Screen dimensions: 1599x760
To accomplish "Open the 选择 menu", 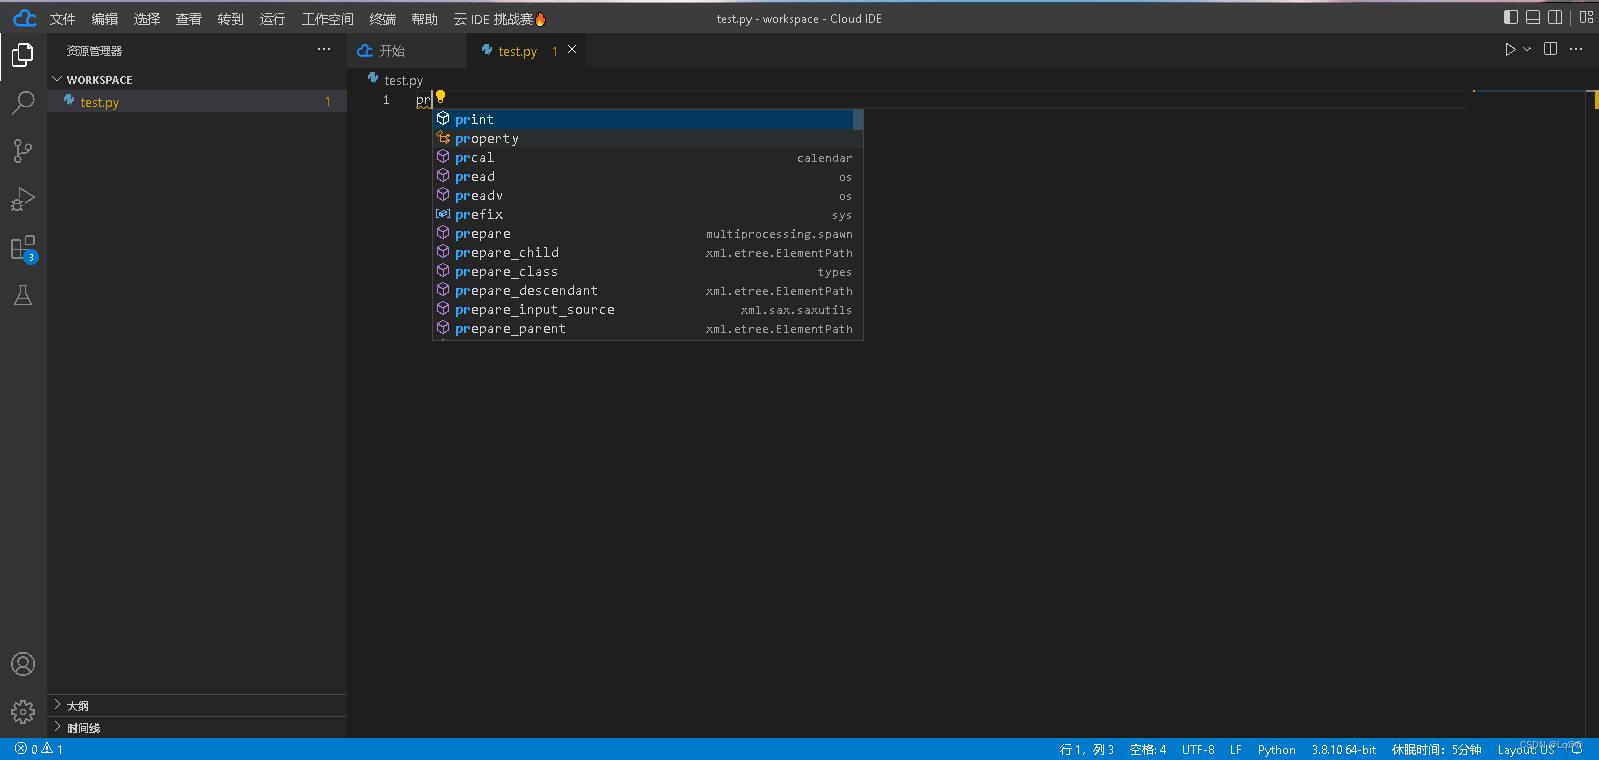I will (x=147, y=19).
